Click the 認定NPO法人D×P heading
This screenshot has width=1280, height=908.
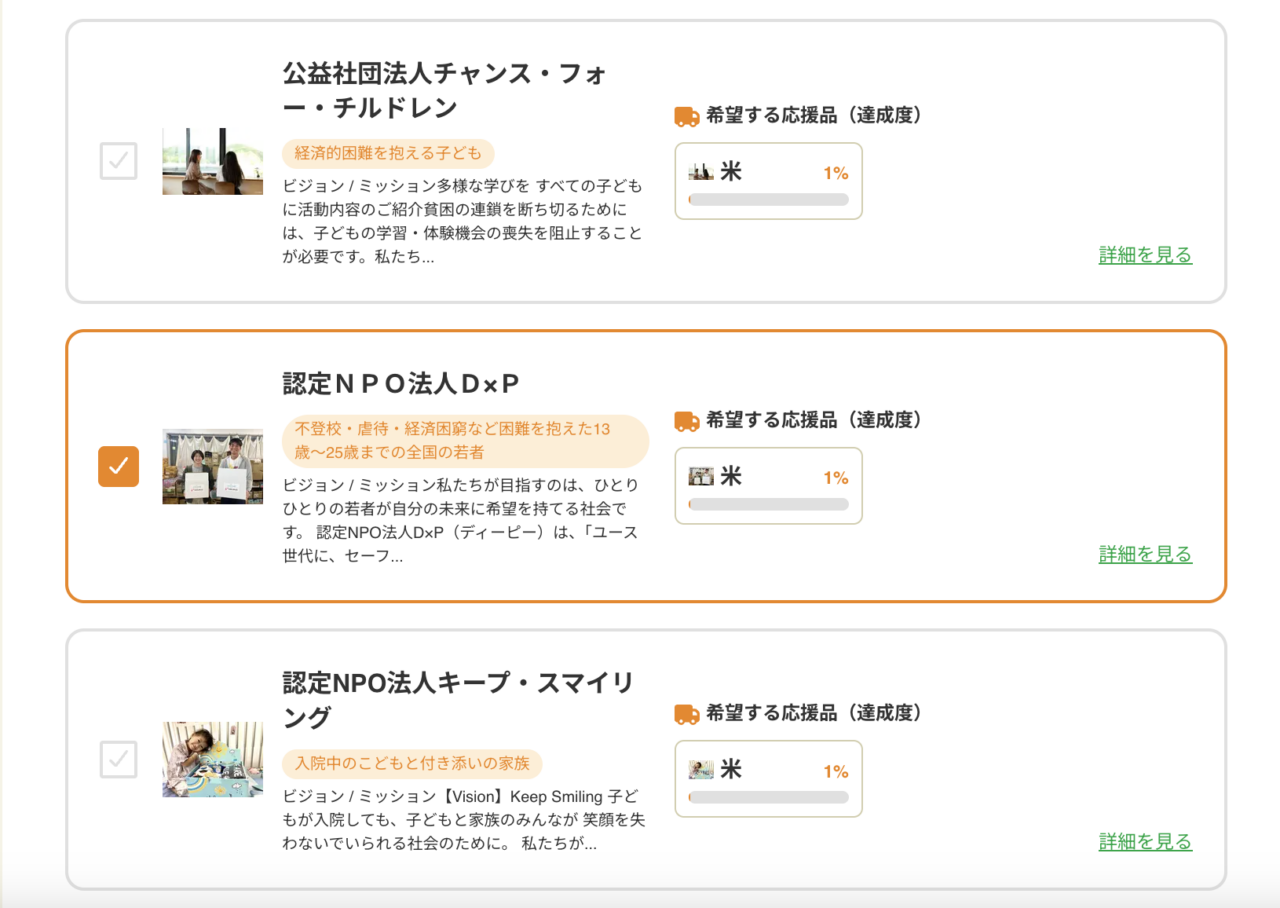pos(401,384)
